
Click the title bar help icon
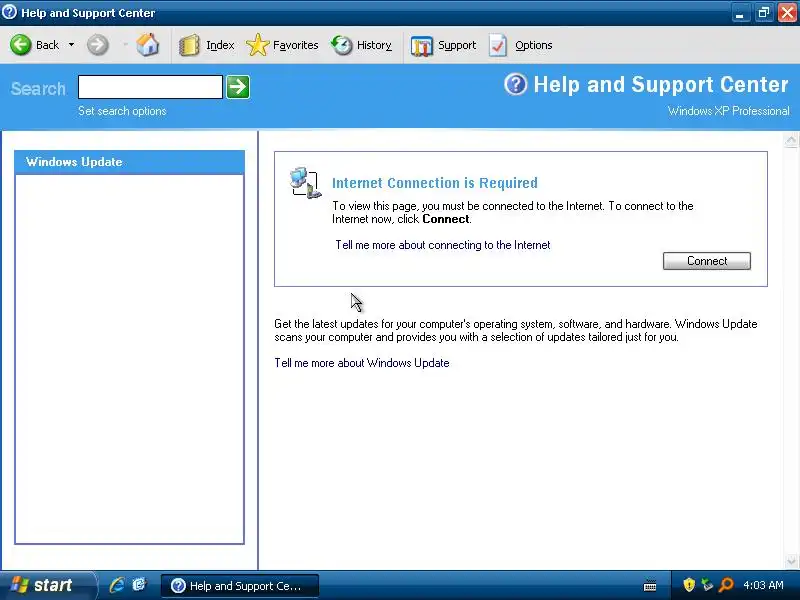tap(9, 12)
